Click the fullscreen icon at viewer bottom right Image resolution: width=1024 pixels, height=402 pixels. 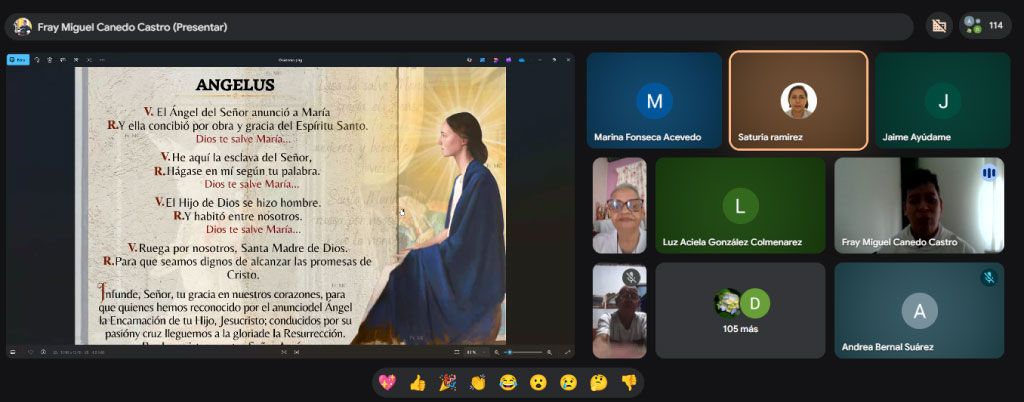click(x=567, y=352)
